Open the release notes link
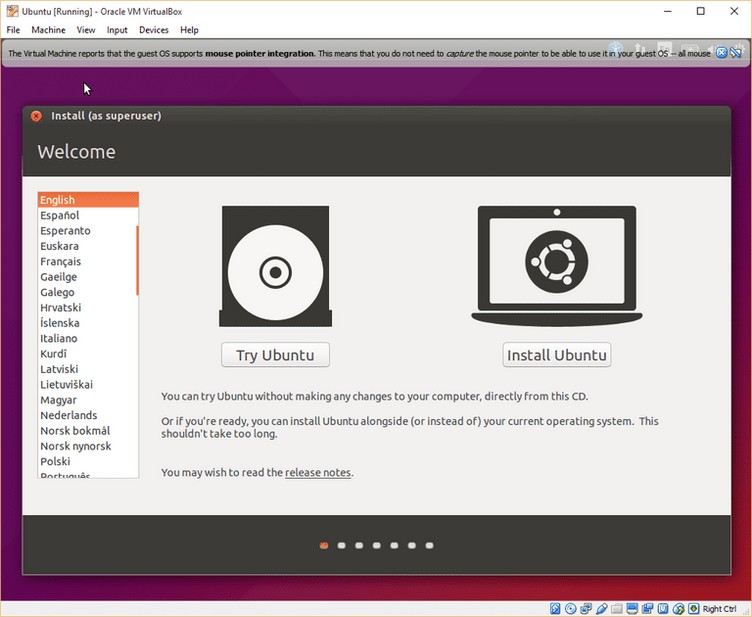The height and width of the screenshot is (617, 752). click(318, 472)
